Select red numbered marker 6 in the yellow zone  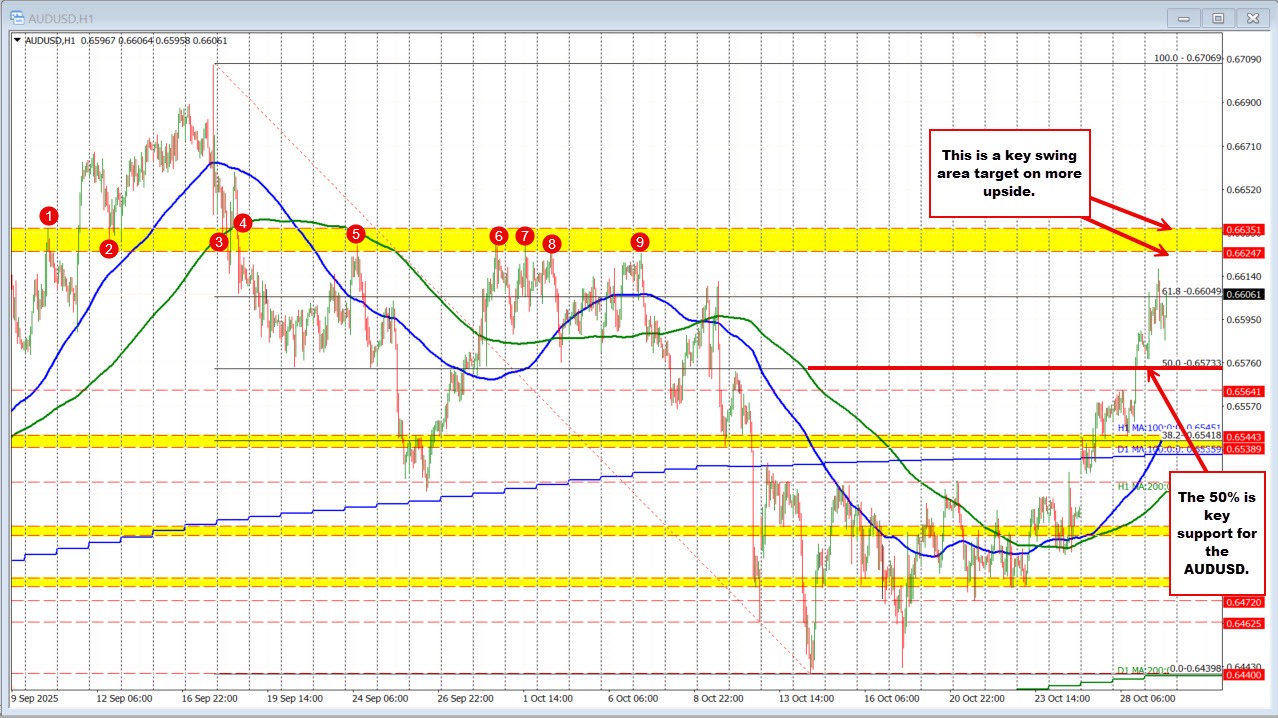pyautogui.click(x=500, y=237)
